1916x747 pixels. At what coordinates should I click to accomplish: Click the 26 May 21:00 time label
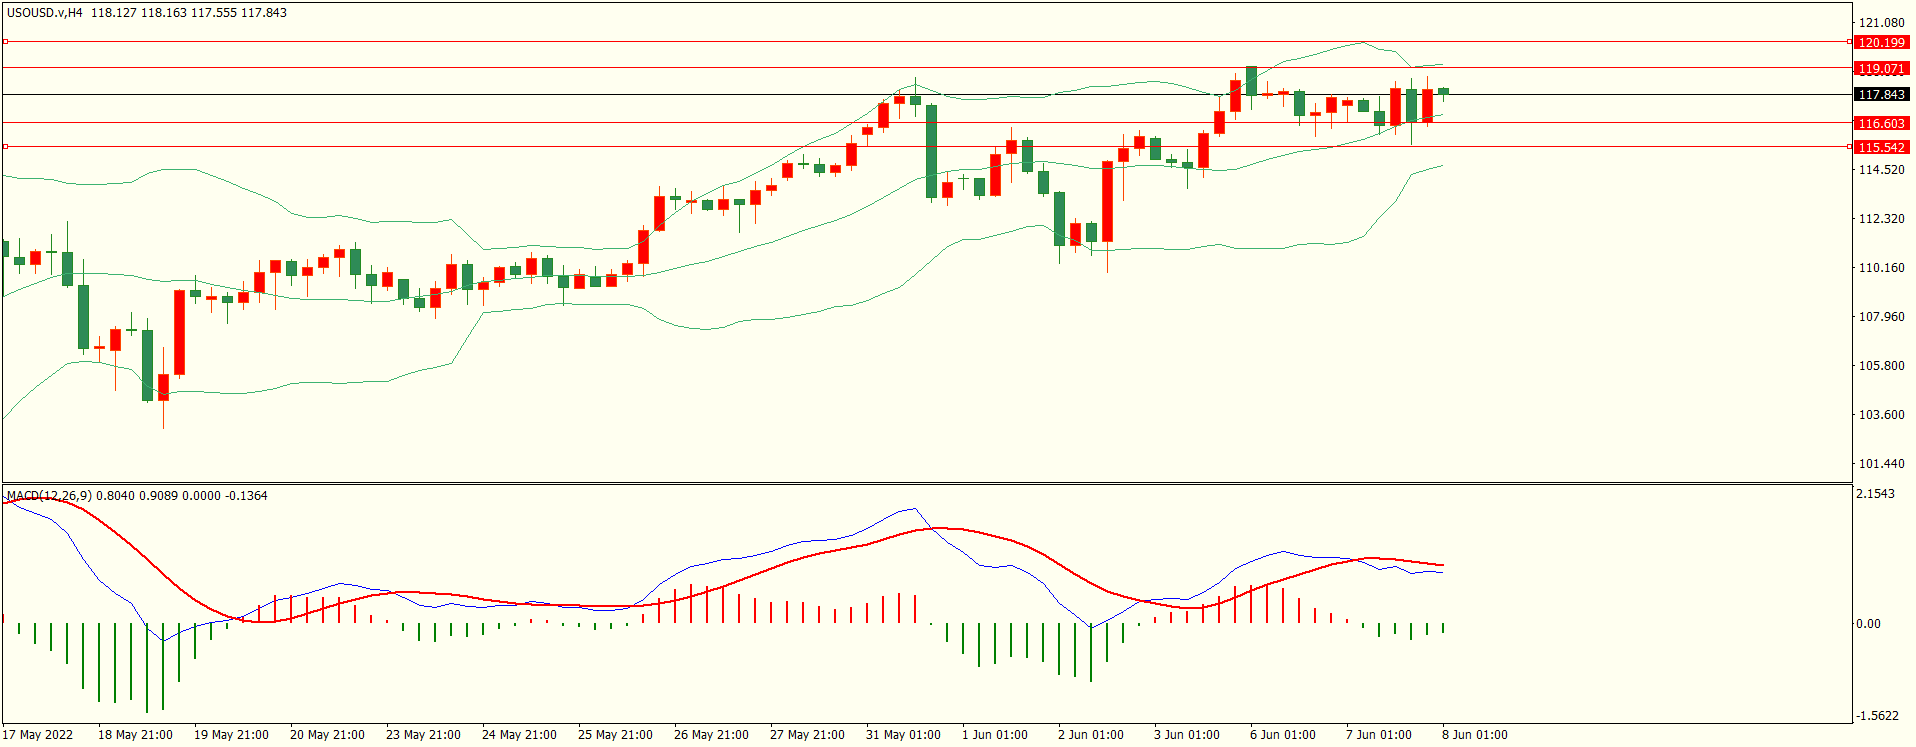click(x=711, y=735)
